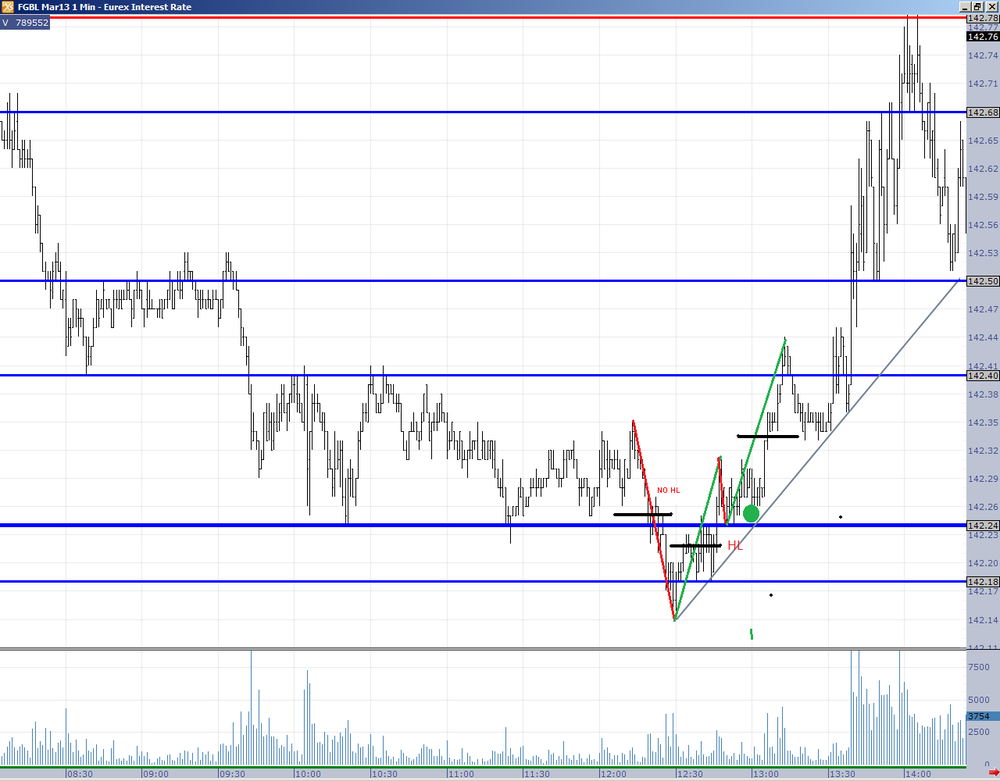This screenshot has height=781, width=1000.
Task: Click the 142.18 line price label
Action: [983, 582]
